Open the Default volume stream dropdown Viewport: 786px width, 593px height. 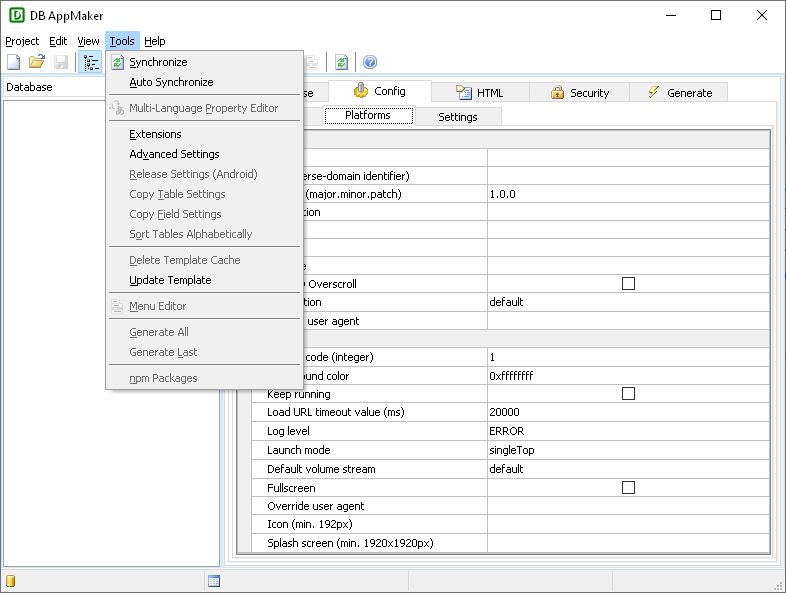tap(627, 469)
